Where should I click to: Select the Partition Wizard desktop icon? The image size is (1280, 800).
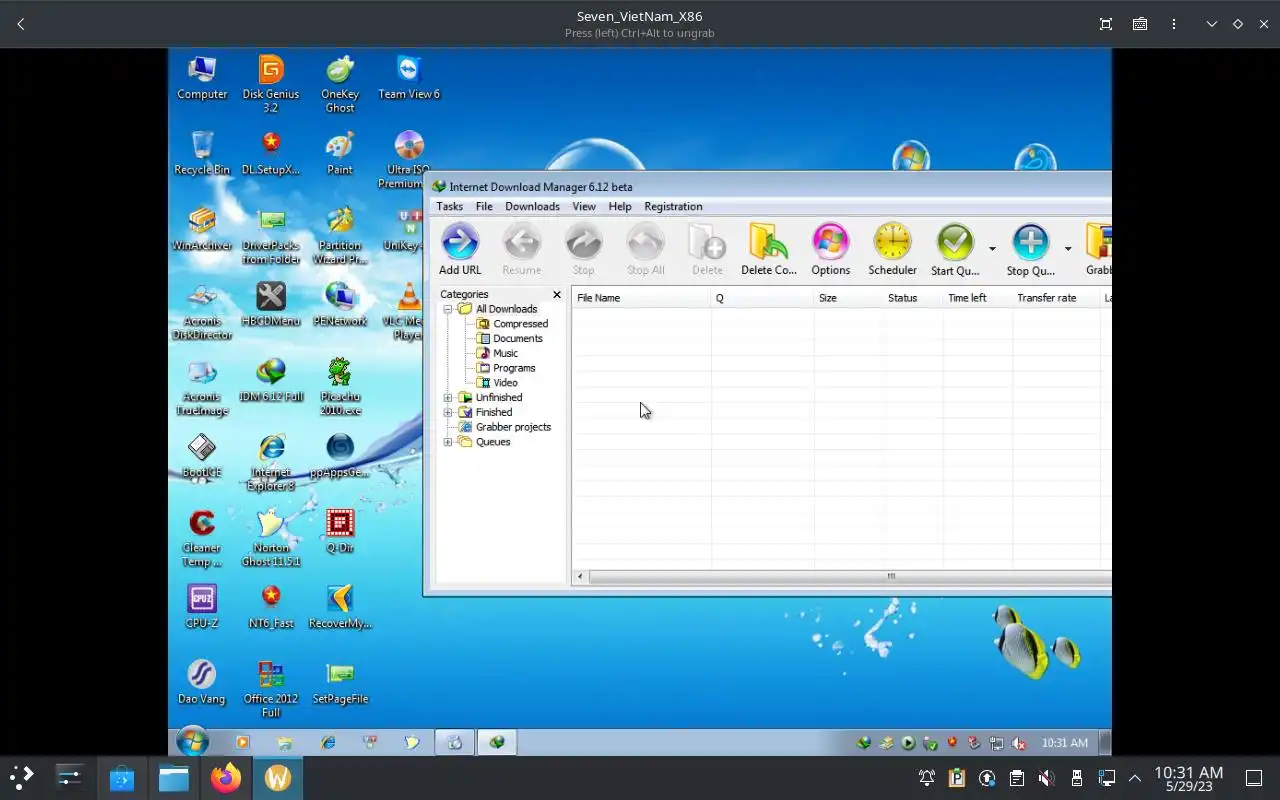(x=340, y=235)
